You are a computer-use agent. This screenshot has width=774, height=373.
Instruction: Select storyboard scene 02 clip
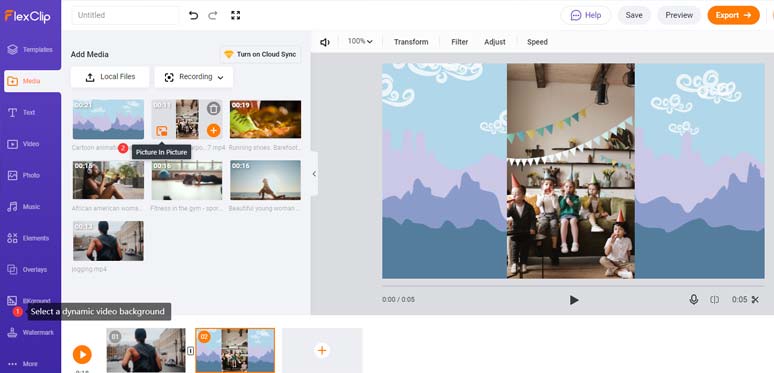click(x=235, y=350)
